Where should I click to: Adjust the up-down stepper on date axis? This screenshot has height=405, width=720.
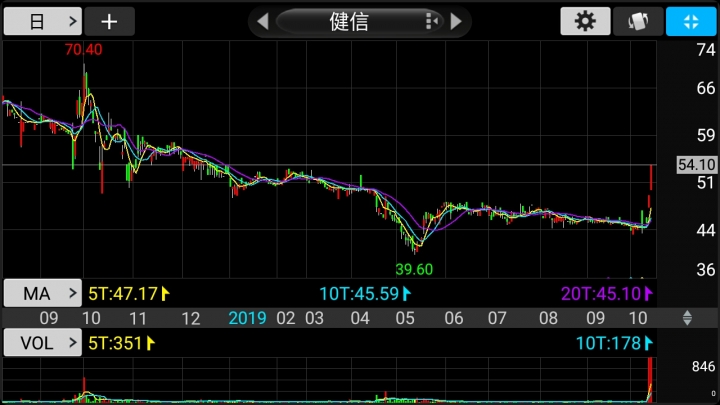[x=687, y=318]
